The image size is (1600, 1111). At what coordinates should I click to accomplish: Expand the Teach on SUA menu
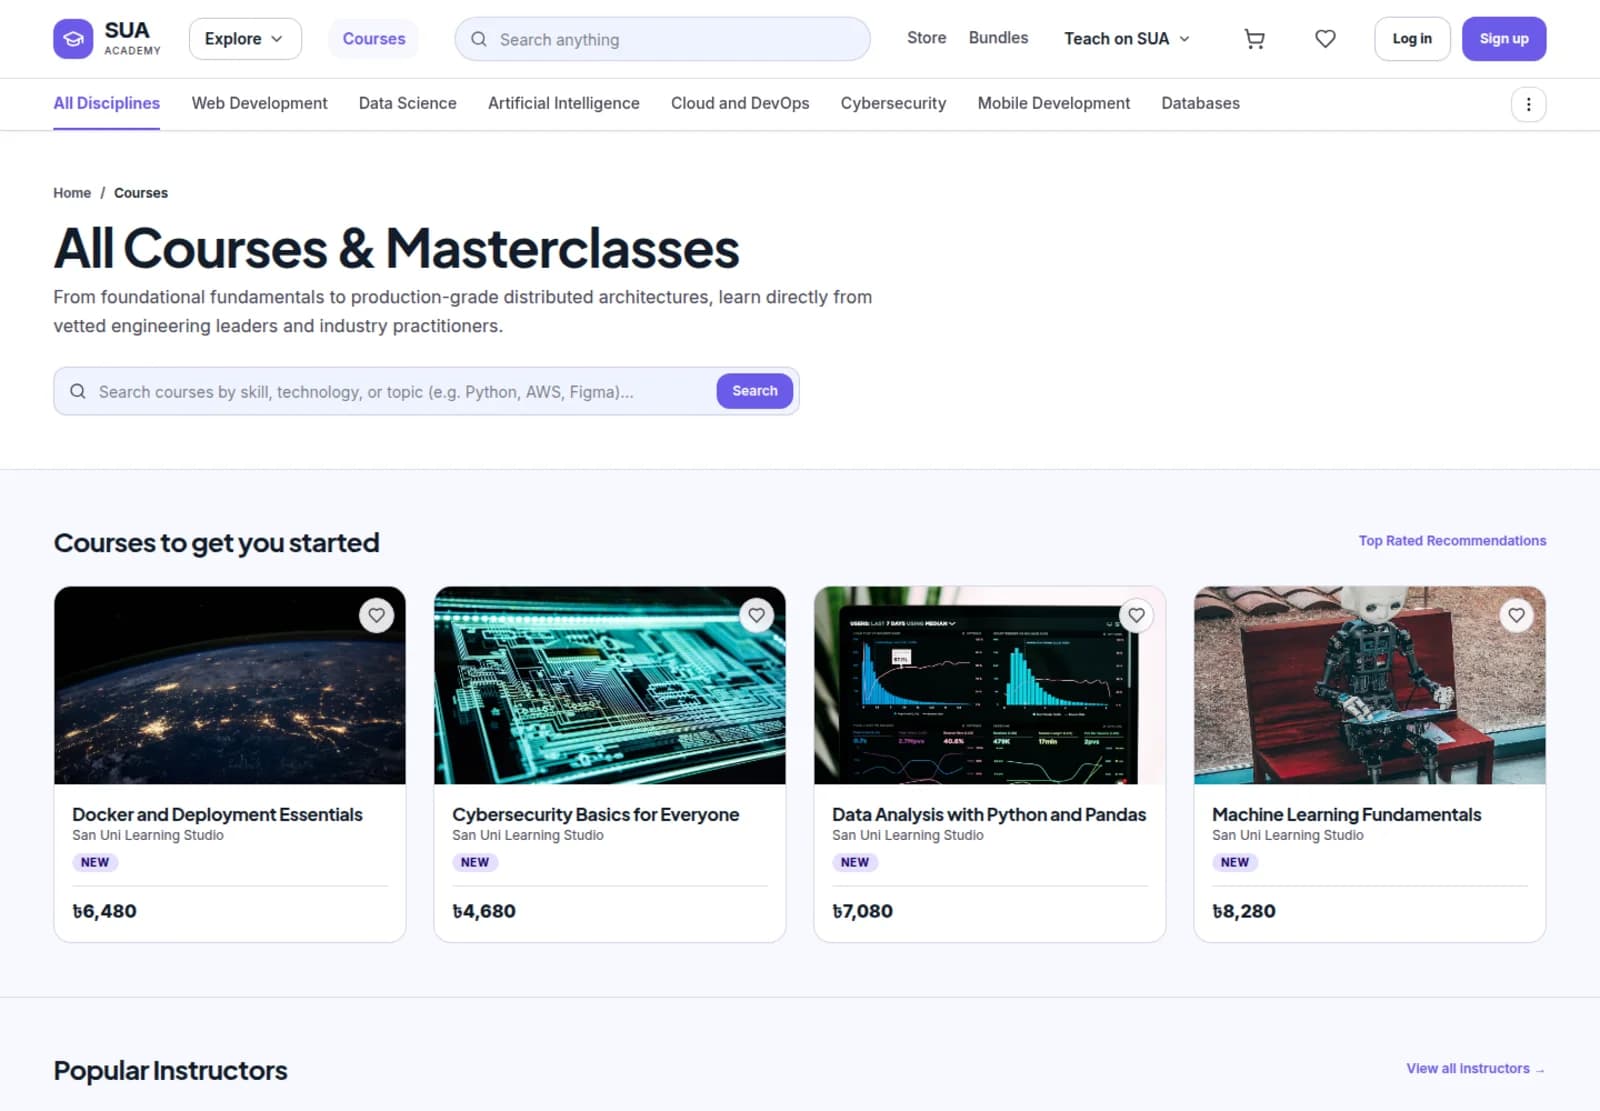(x=1127, y=39)
